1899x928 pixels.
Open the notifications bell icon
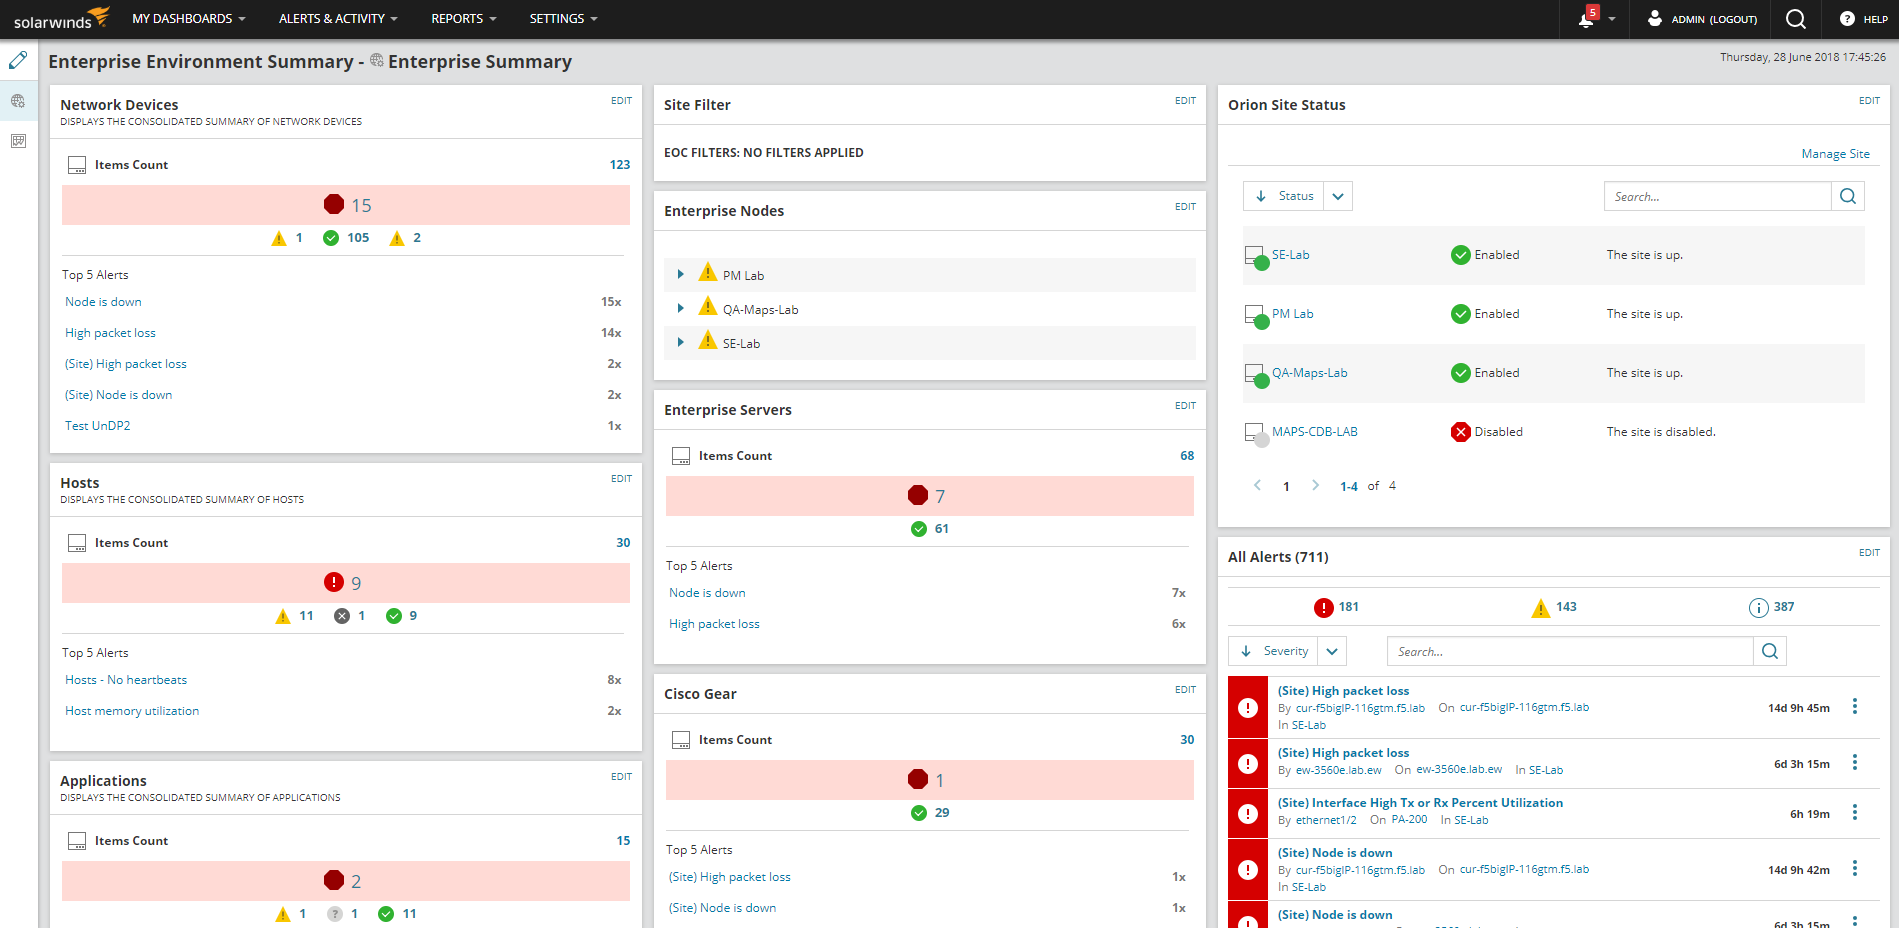click(x=1587, y=18)
